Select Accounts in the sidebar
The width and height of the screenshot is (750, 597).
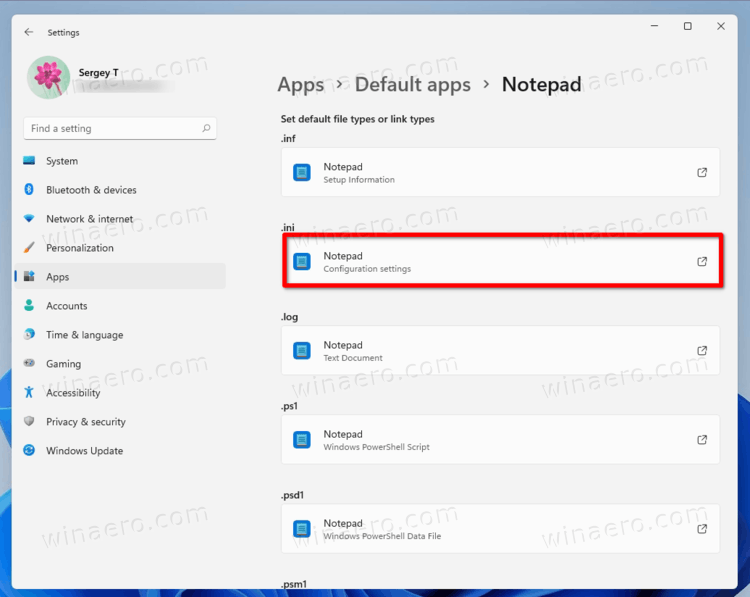pyautogui.click(x=67, y=306)
